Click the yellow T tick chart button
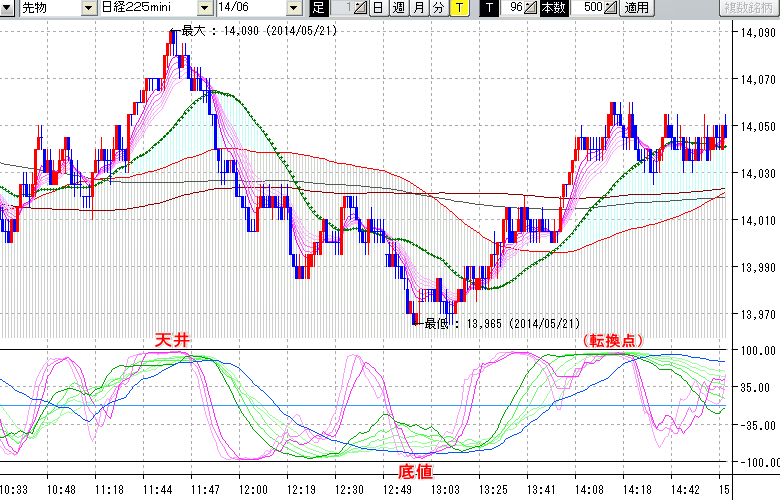 click(458, 8)
